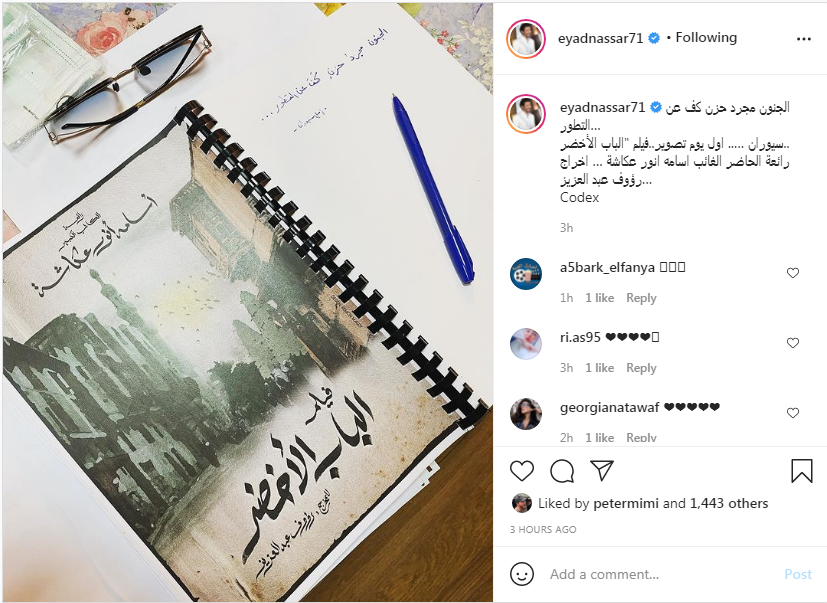Open the comment bubble icon
The width and height of the screenshot is (827, 603).
click(562, 471)
